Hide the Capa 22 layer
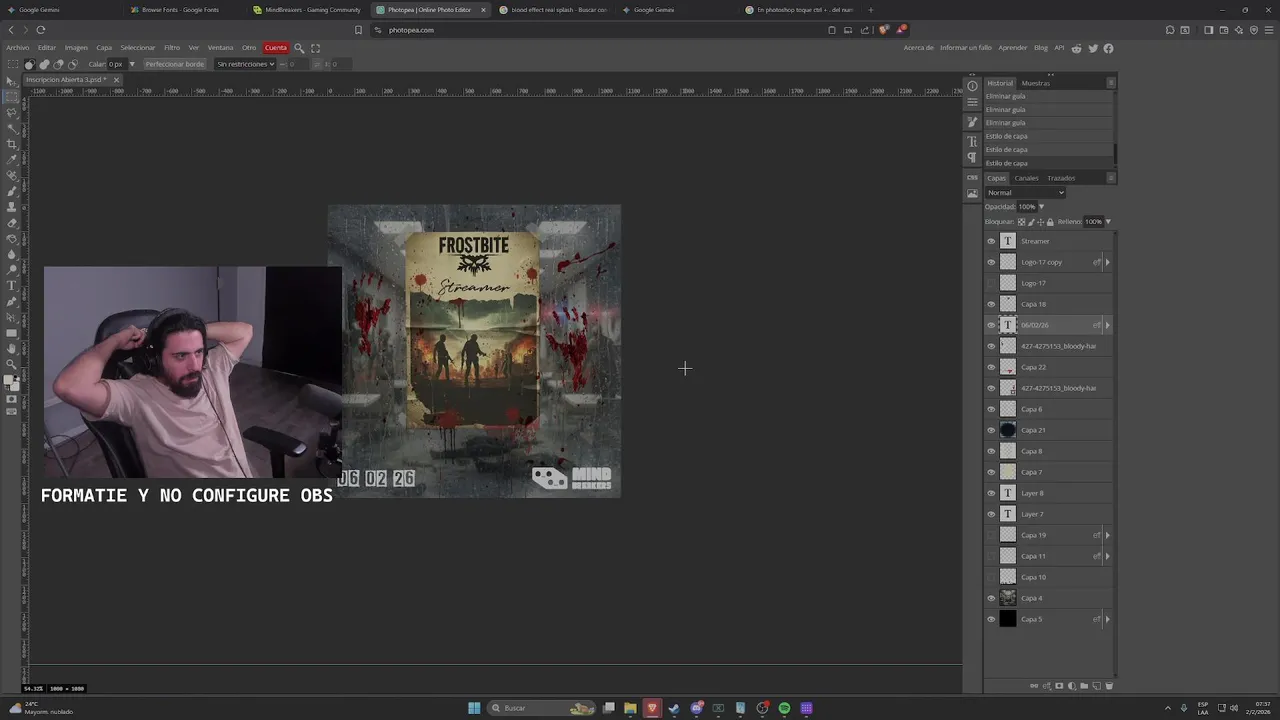 coord(991,367)
